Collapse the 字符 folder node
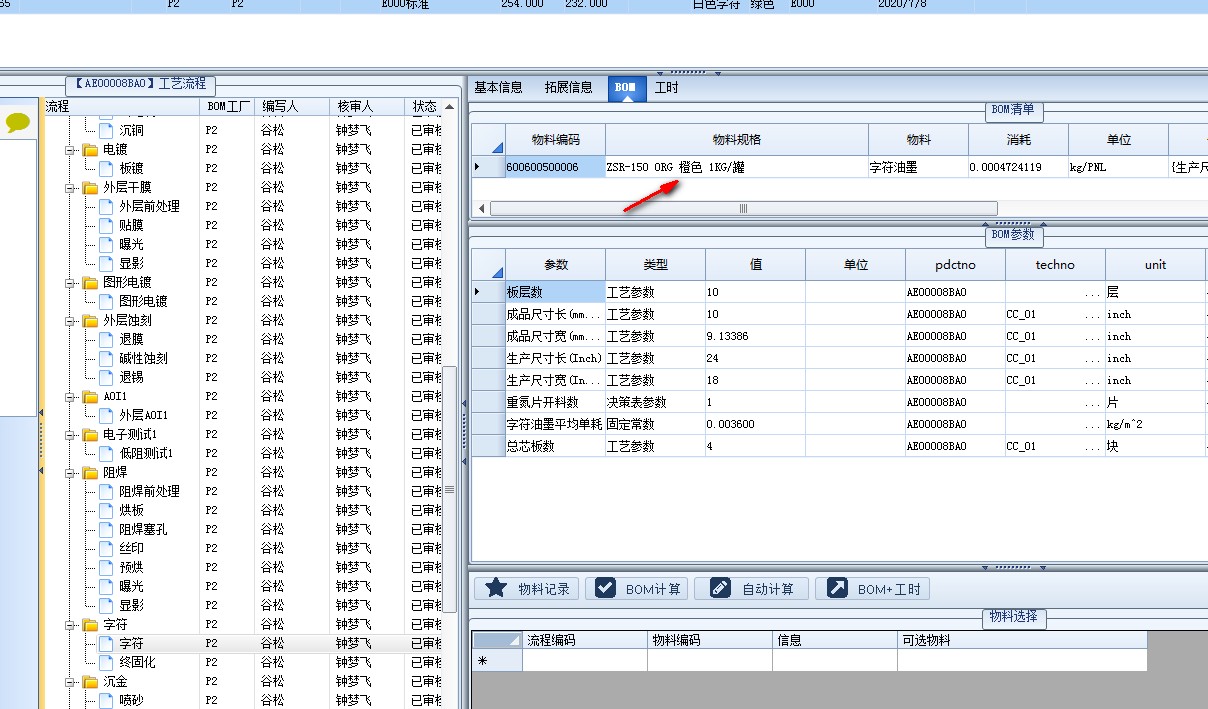Image resolution: width=1208 pixels, height=709 pixels. tap(72, 624)
